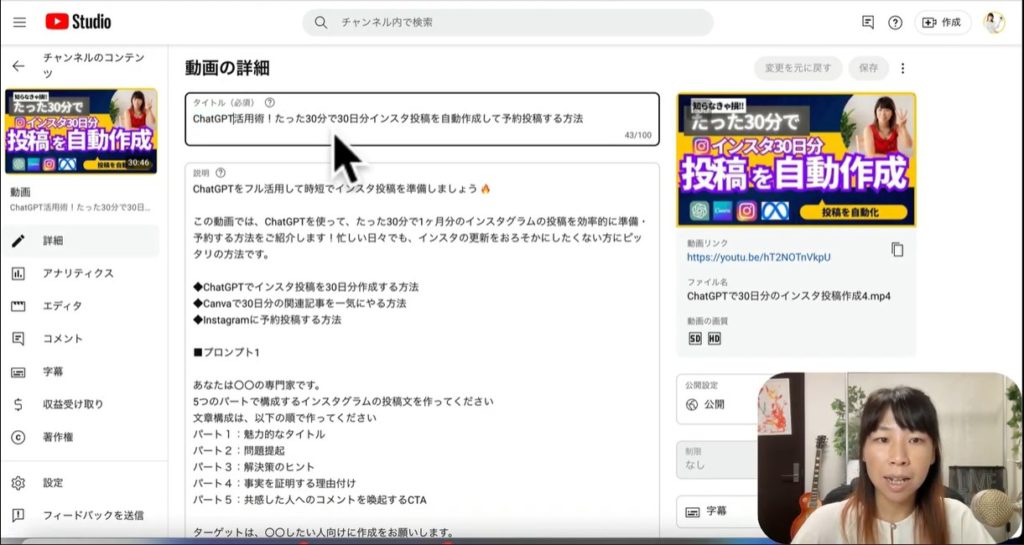
Task: Expand the 制限 restrictions box
Action: [715, 458]
